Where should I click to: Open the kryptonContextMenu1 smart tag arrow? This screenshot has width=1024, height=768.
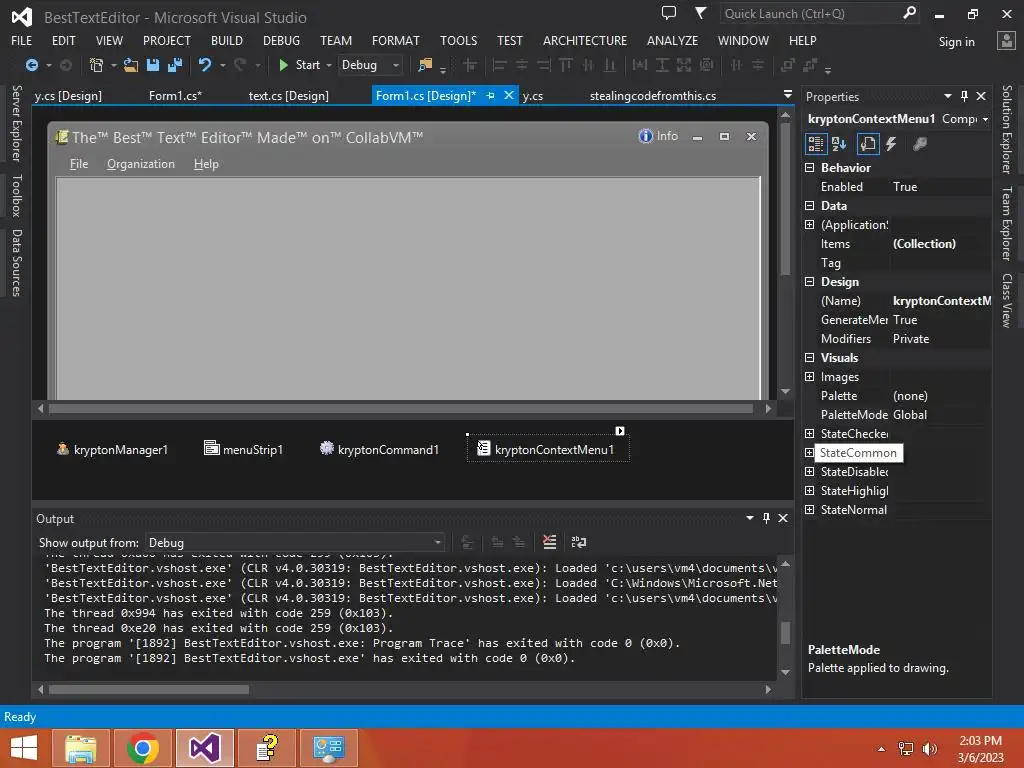pos(620,431)
